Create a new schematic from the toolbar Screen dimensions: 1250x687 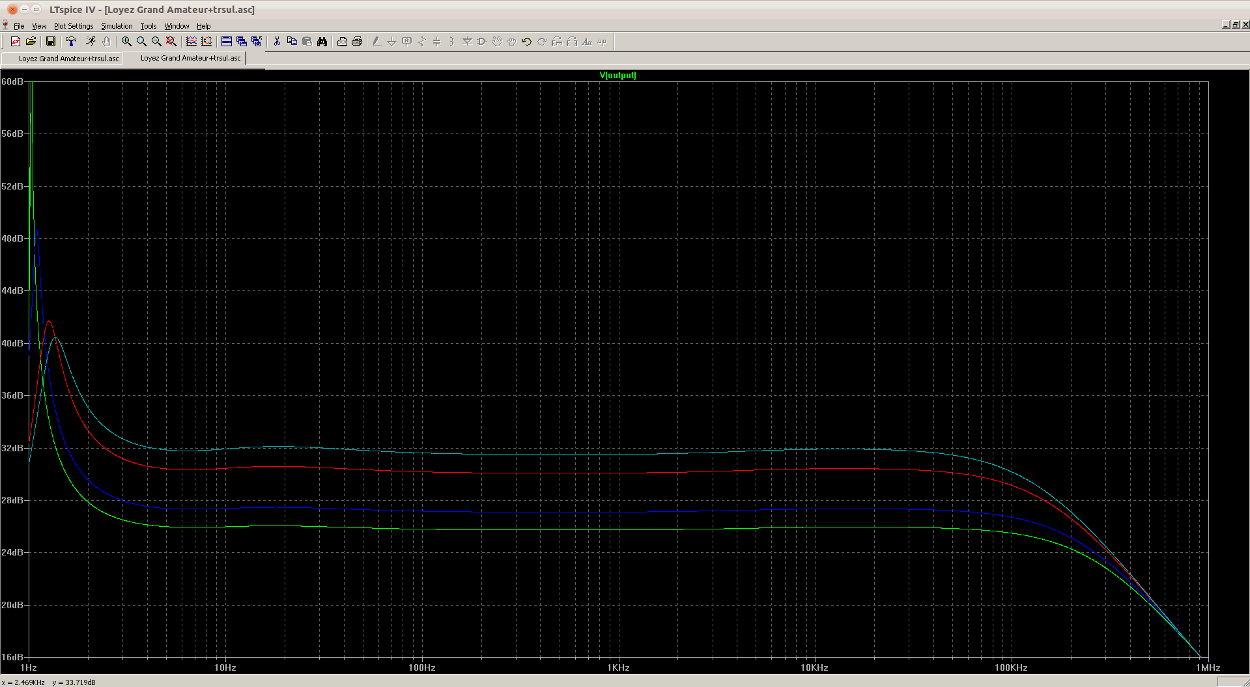(15, 41)
